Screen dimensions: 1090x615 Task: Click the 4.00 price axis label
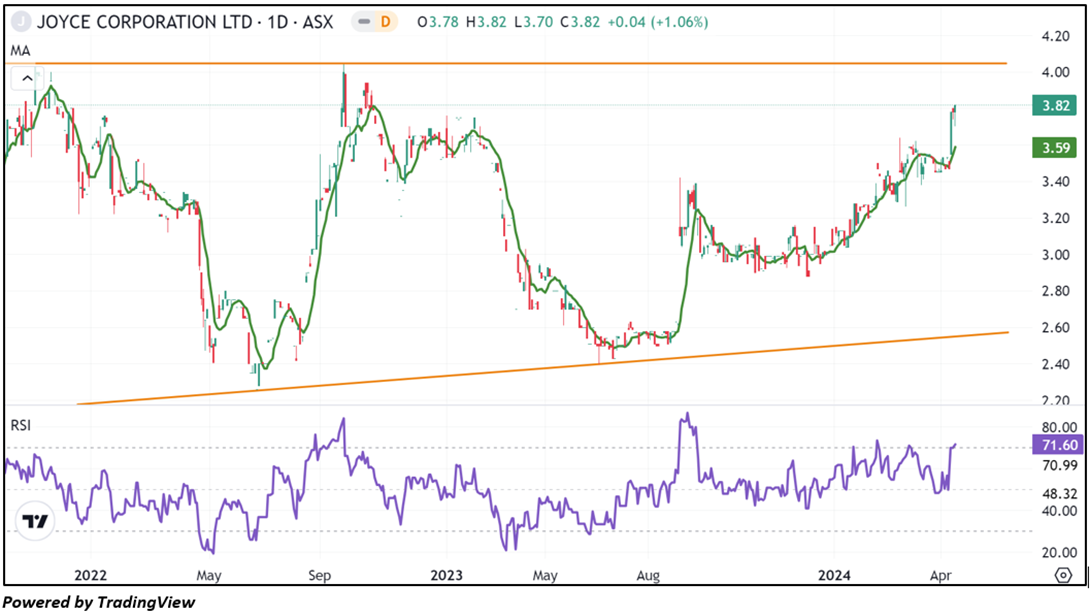click(1055, 72)
